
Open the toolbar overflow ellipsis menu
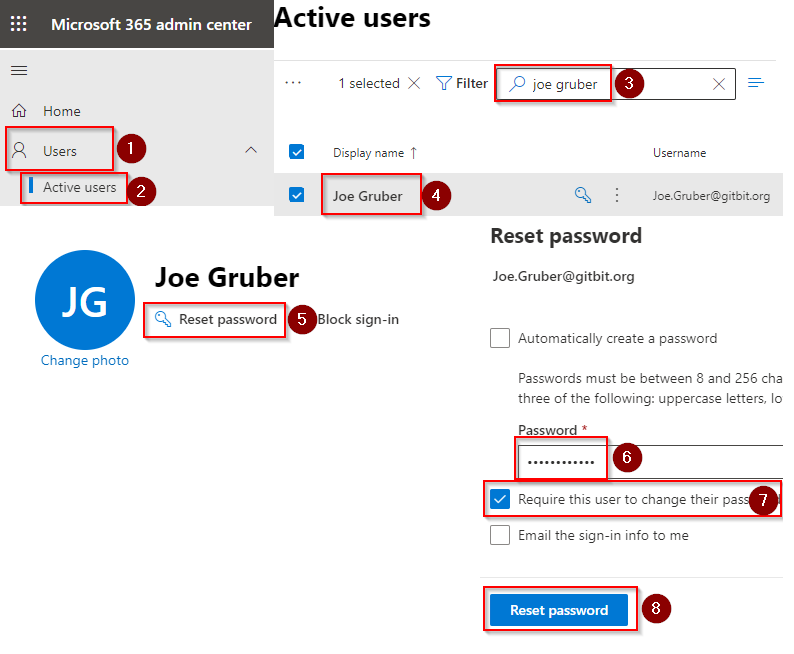(293, 84)
